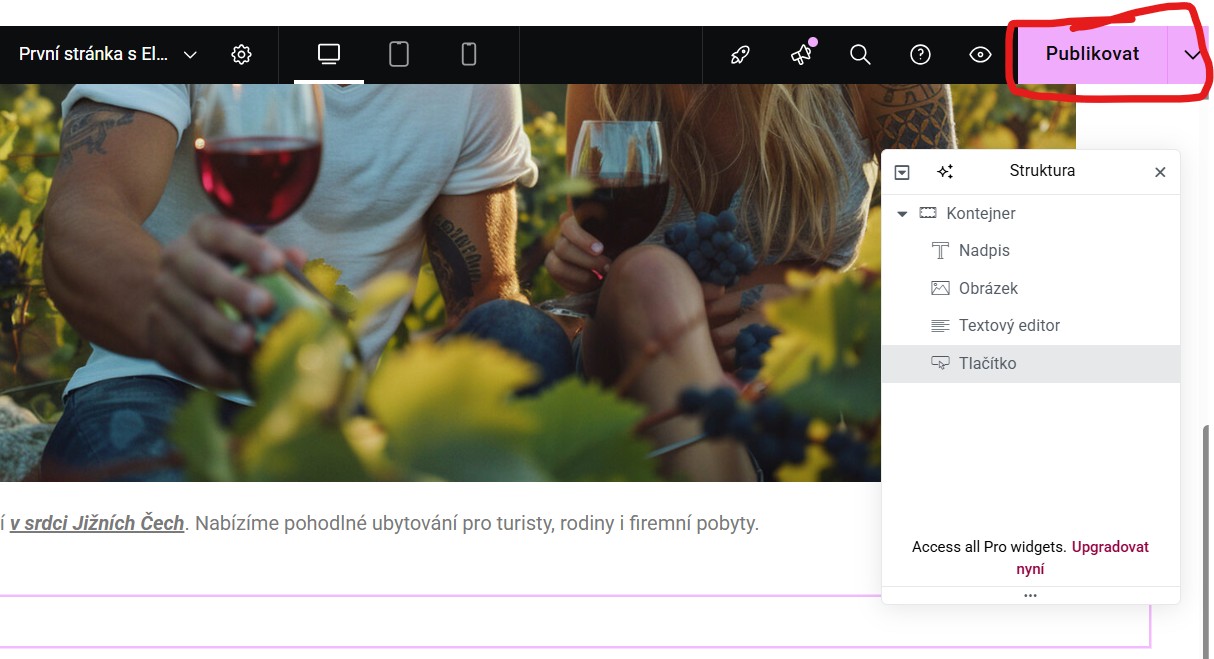Close the Struktura panel

pos(1160,172)
